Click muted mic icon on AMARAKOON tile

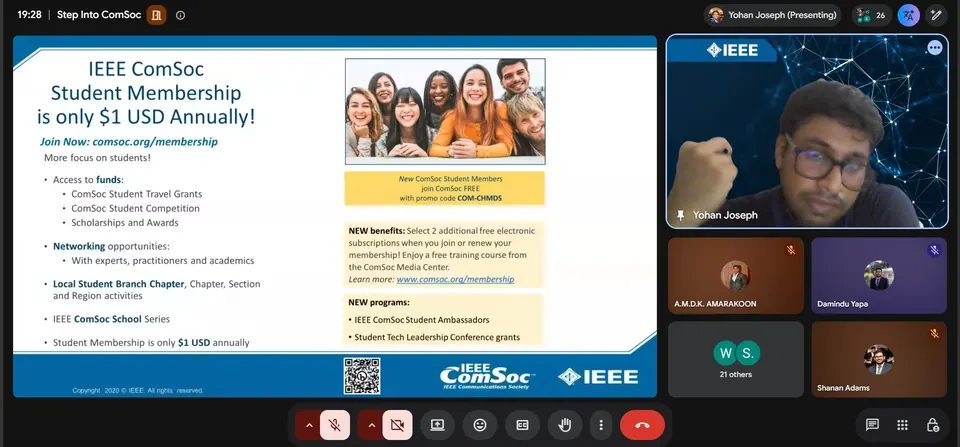pyautogui.click(x=791, y=250)
